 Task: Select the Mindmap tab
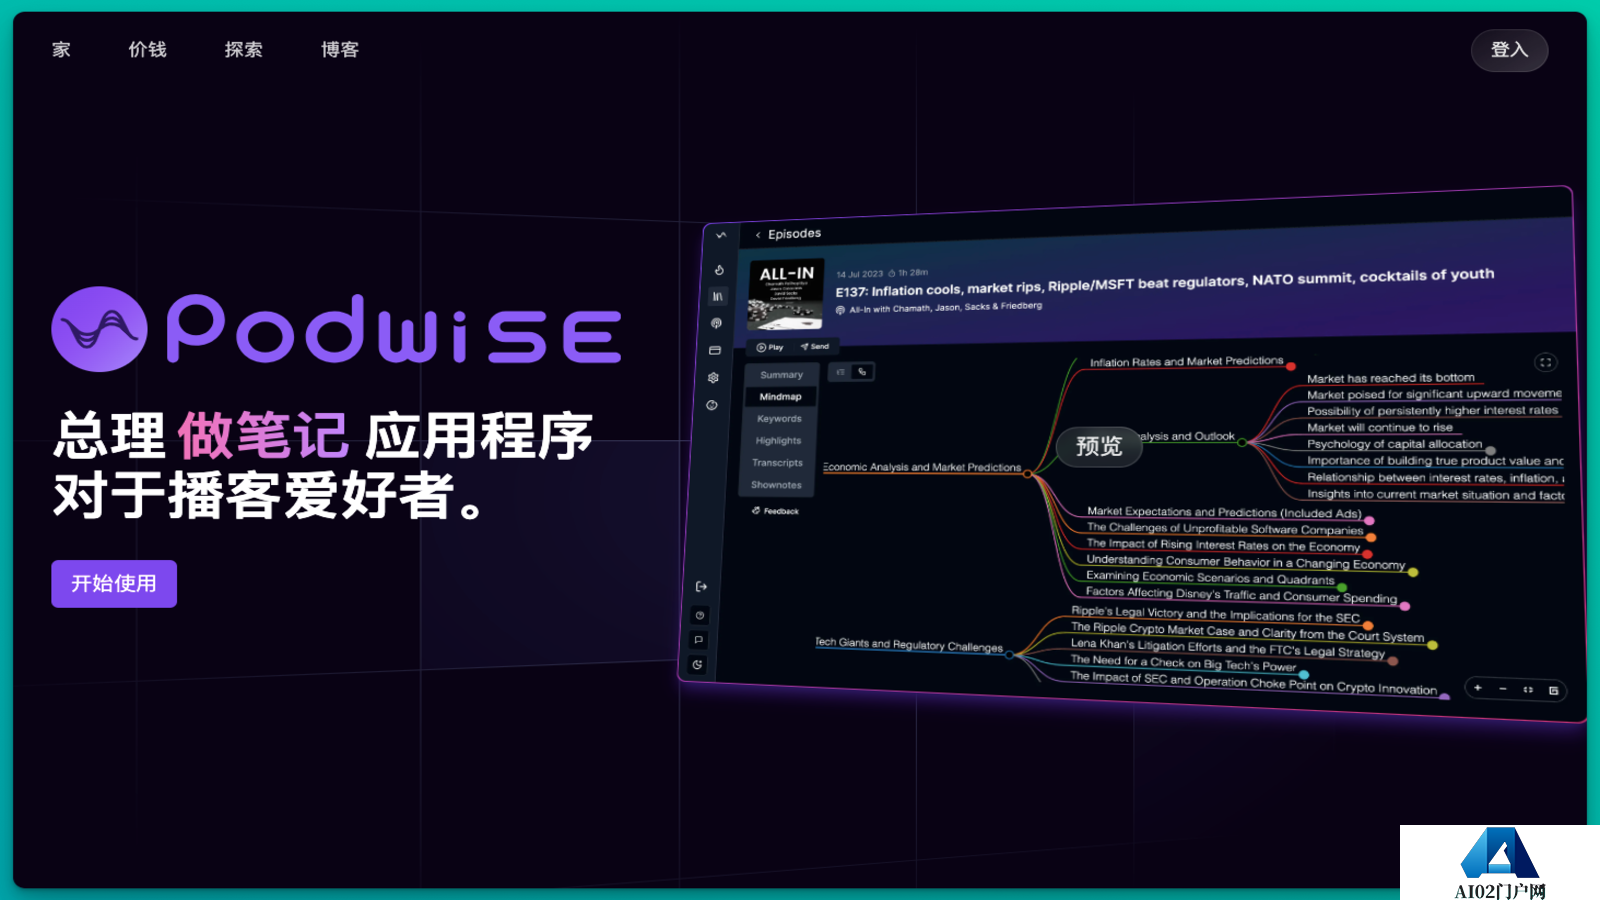780,397
